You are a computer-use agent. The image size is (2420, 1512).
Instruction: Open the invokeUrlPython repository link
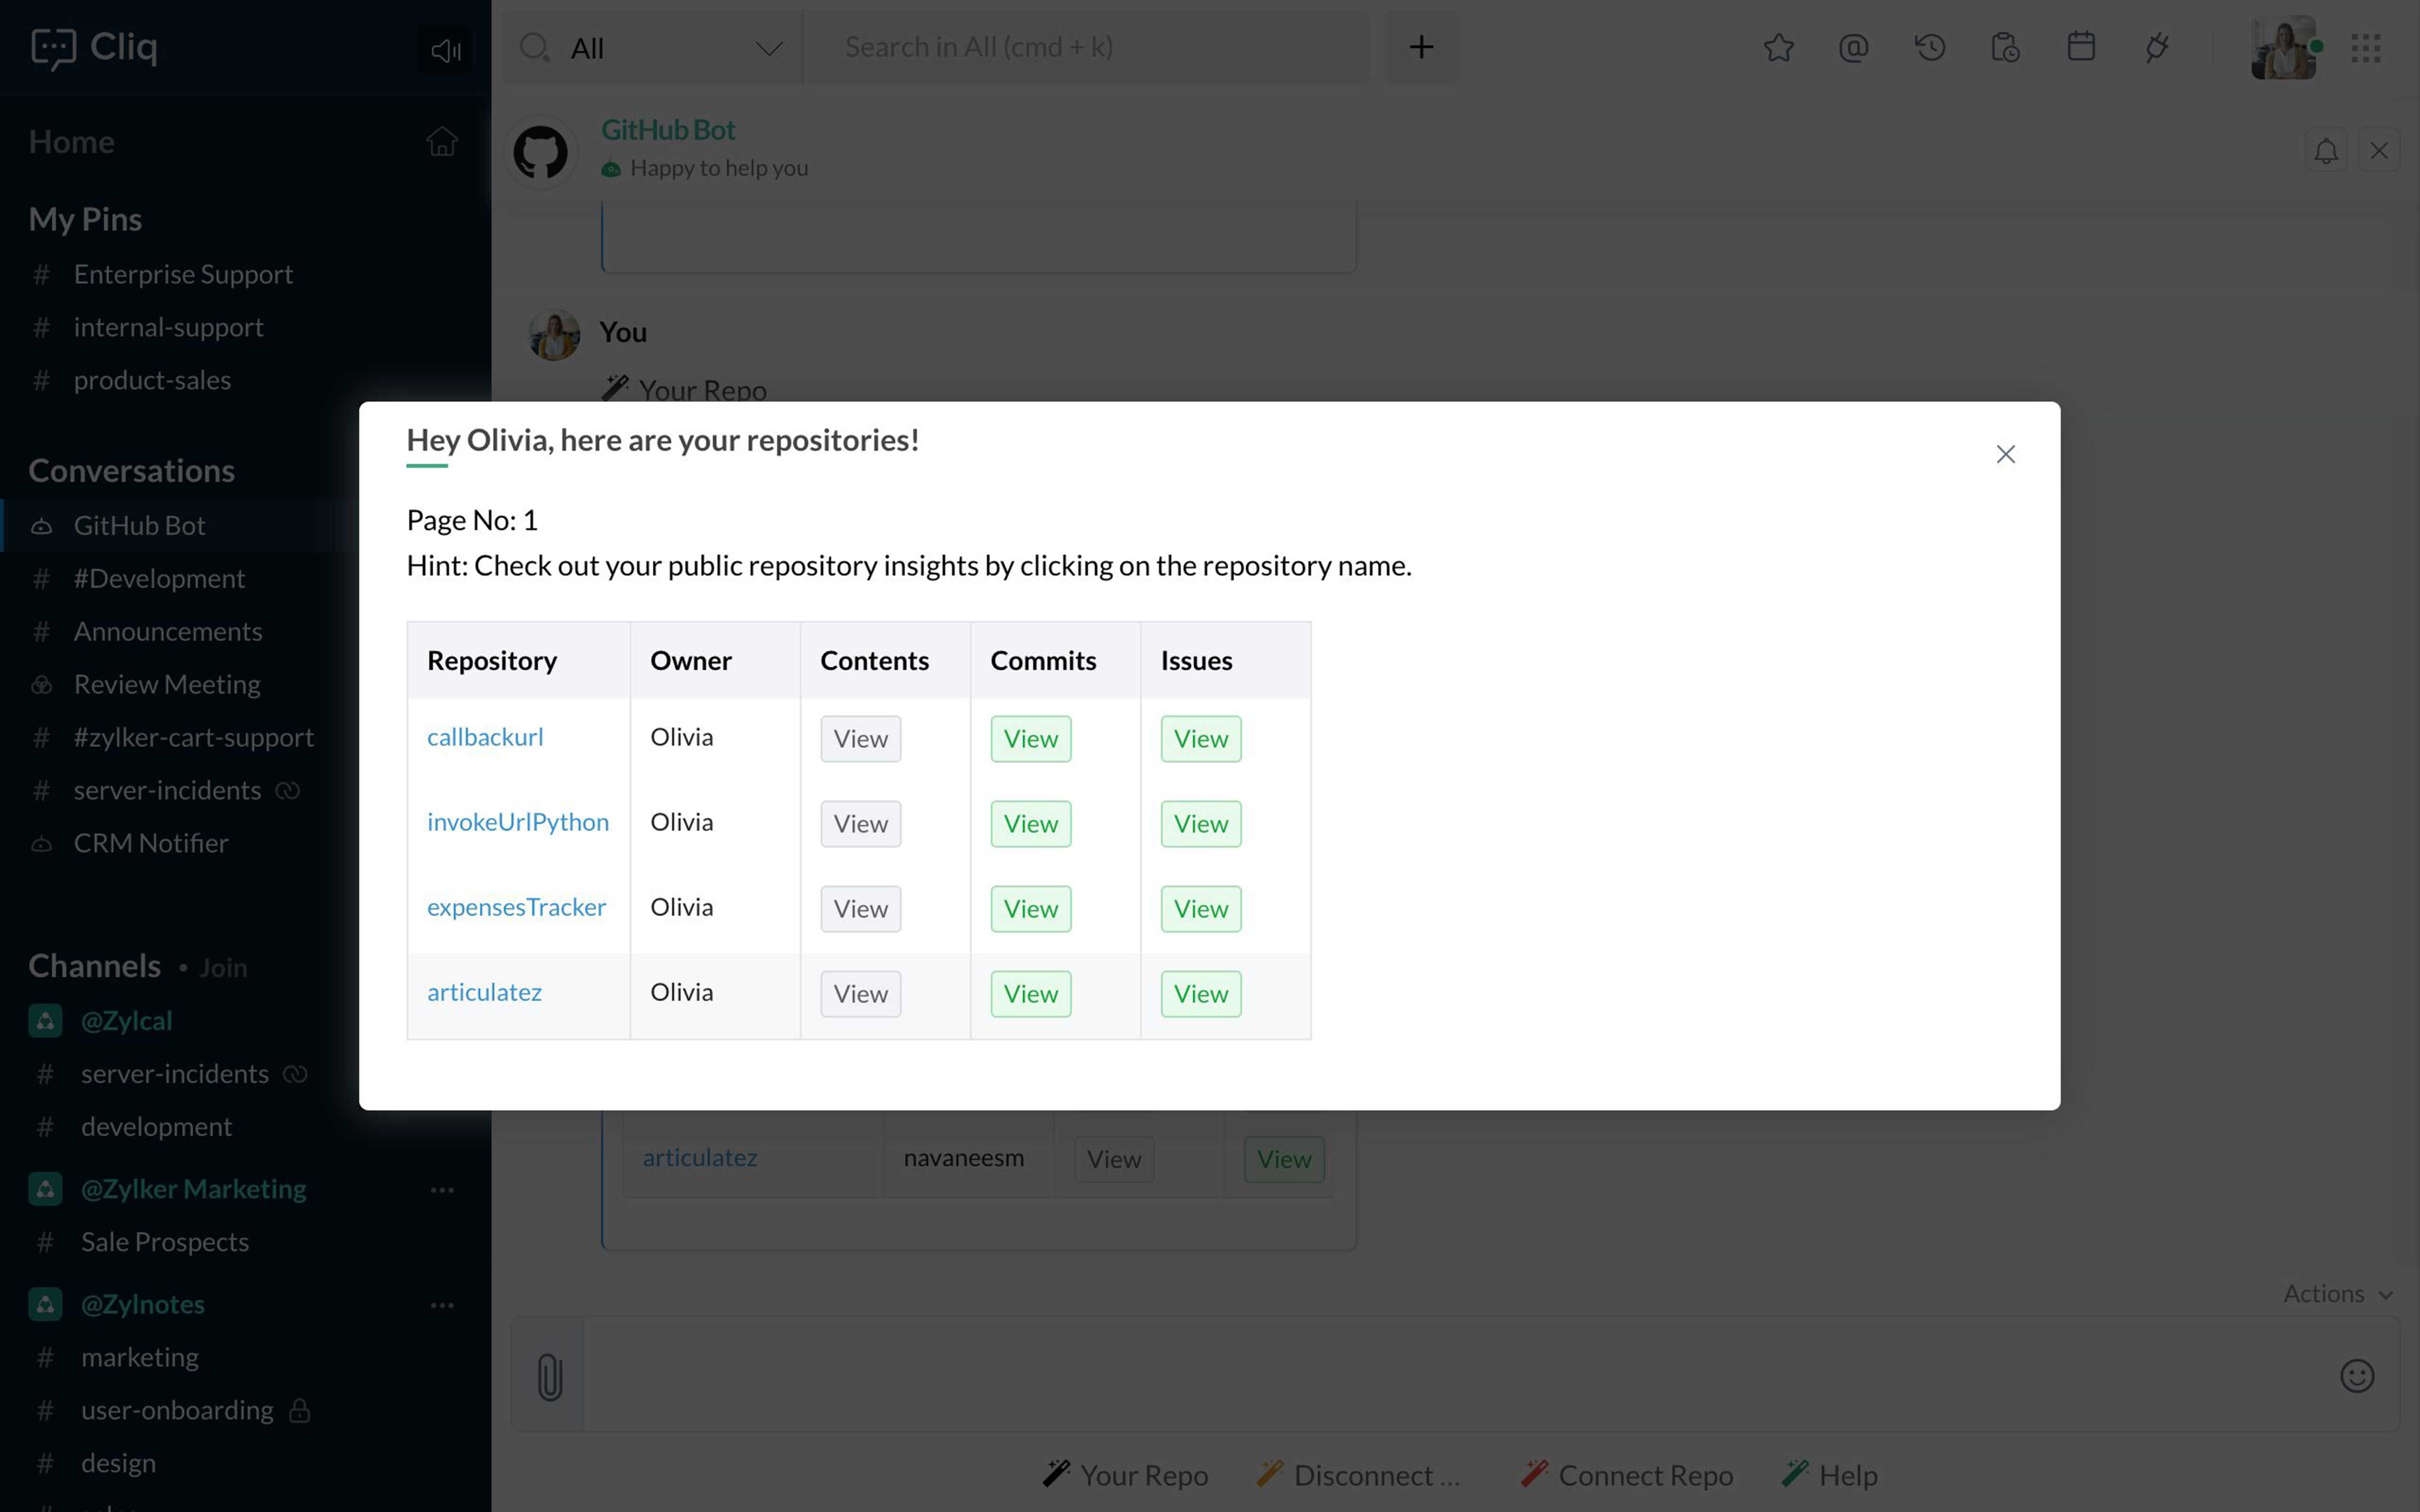click(518, 822)
